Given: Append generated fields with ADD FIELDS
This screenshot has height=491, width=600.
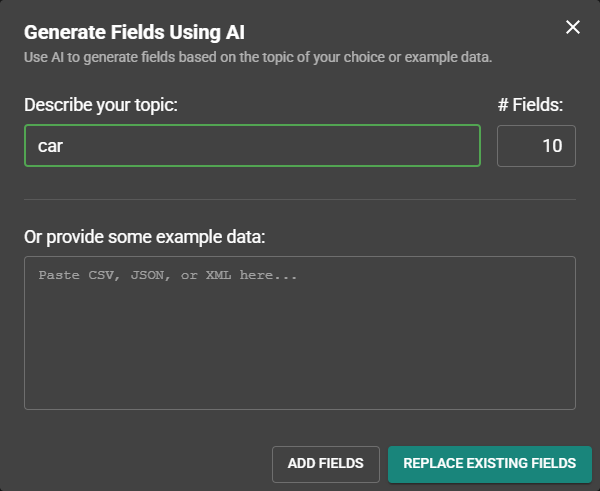Looking at the screenshot, I should (x=326, y=464).
